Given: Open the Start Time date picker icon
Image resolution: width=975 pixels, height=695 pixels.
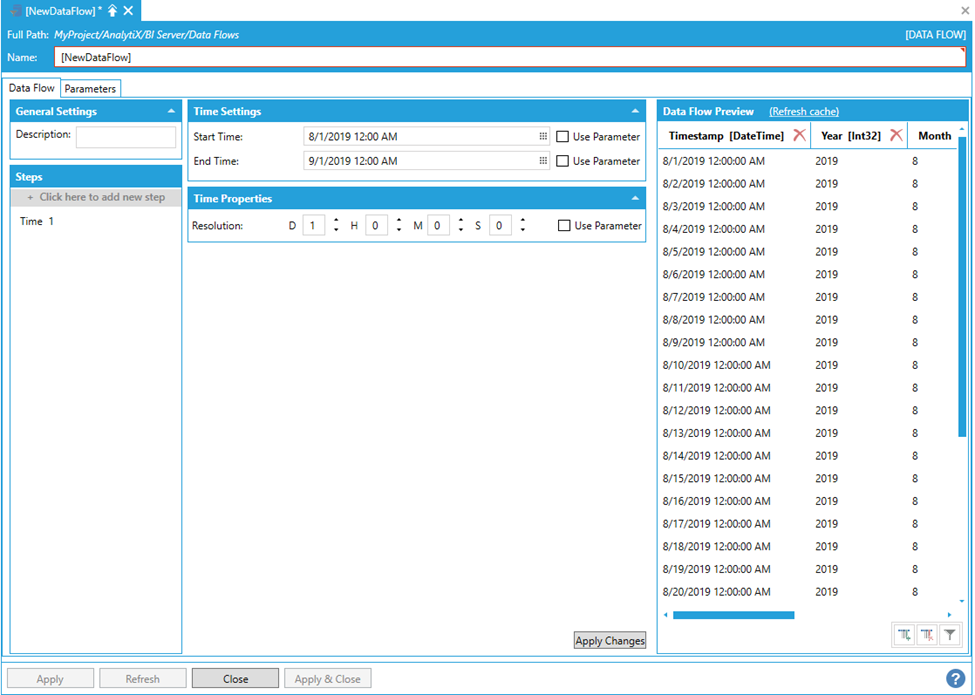Looking at the screenshot, I should tap(543, 137).
